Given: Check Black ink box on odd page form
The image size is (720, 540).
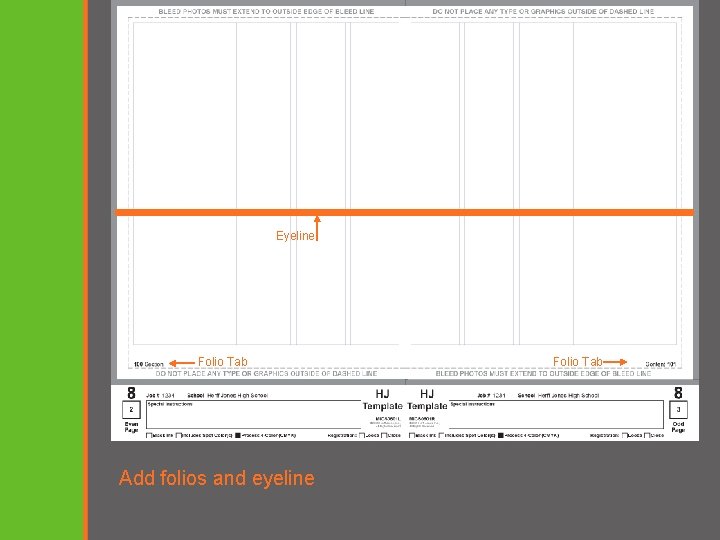Looking at the screenshot, I should (x=412, y=435).
